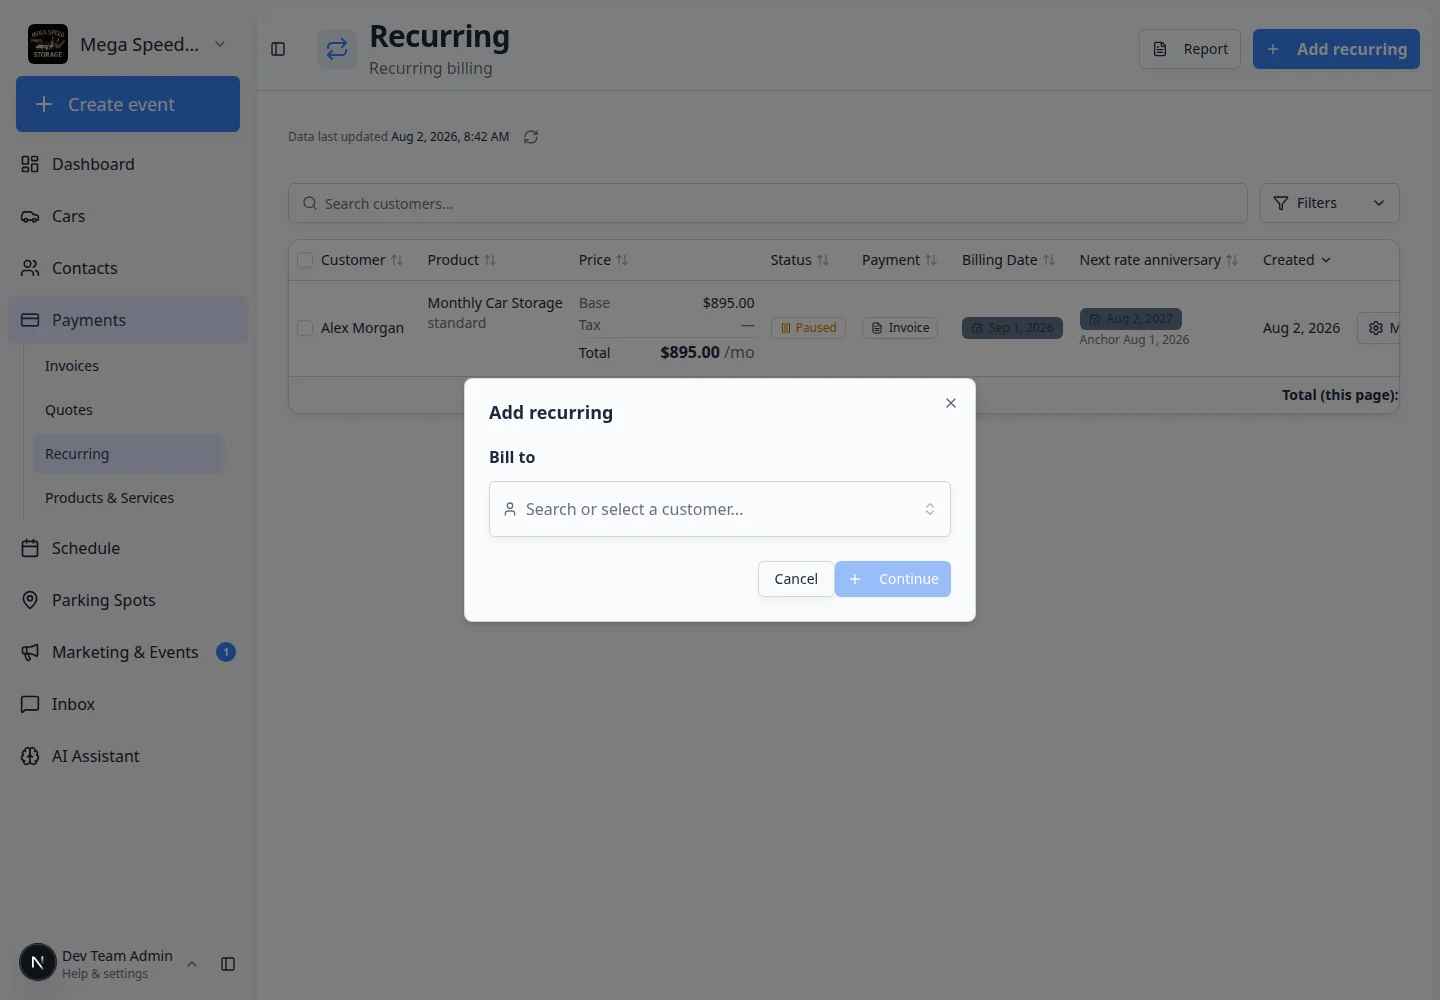Click Continue in the dialog

click(893, 579)
